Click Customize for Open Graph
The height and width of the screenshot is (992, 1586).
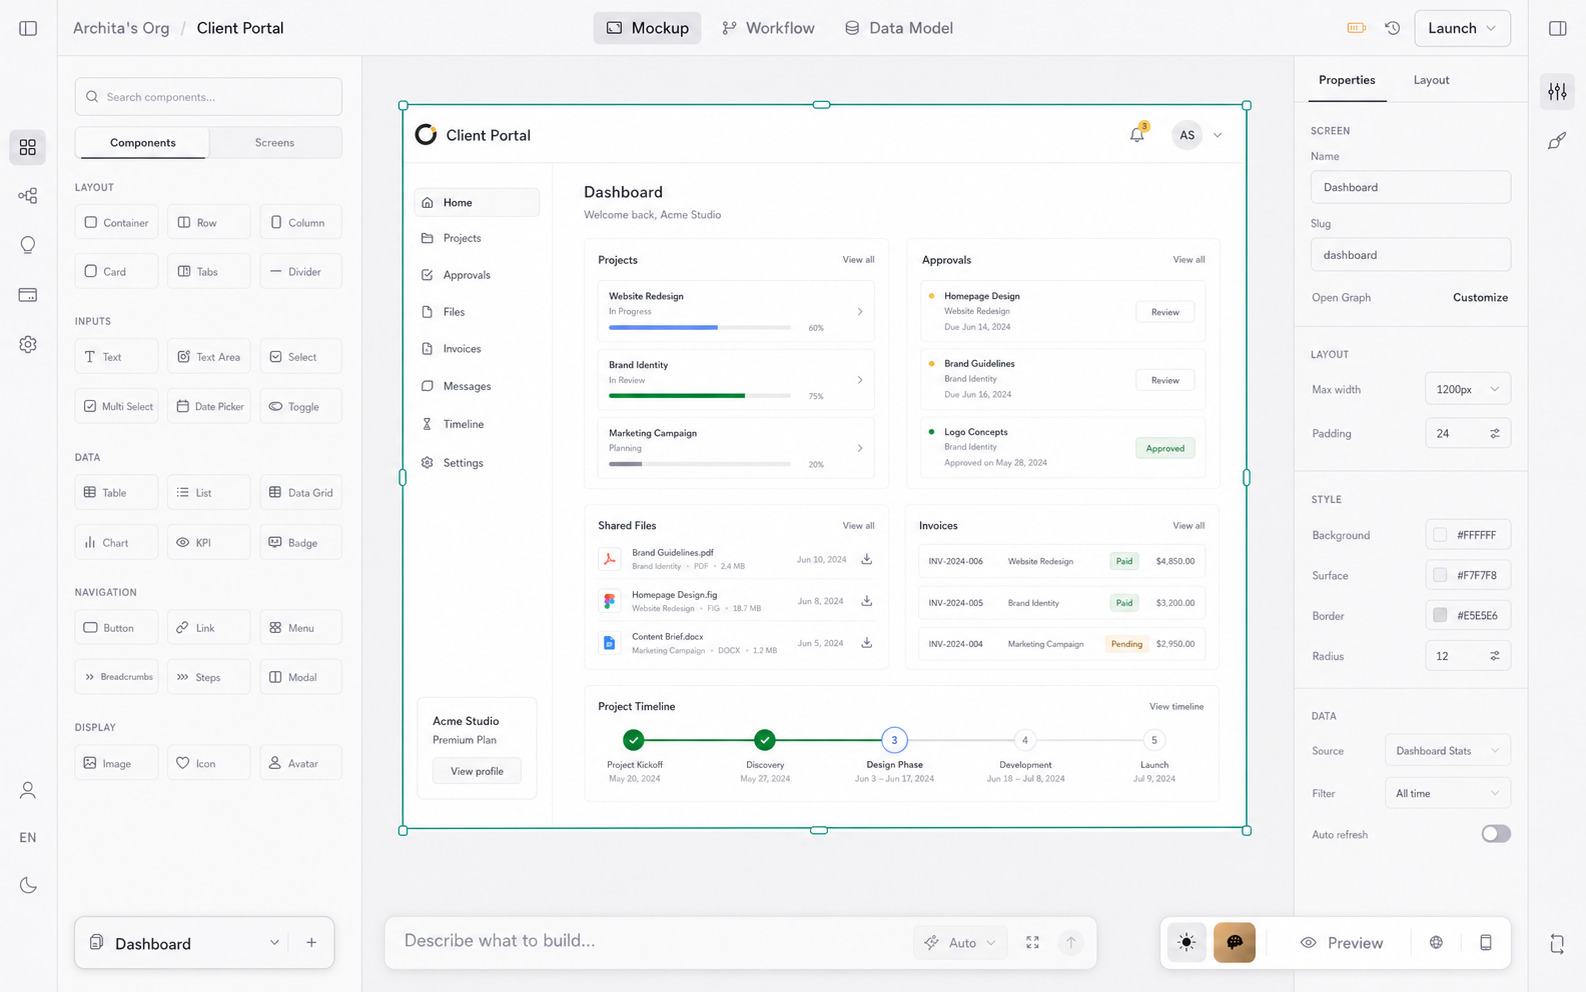point(1480,298)
